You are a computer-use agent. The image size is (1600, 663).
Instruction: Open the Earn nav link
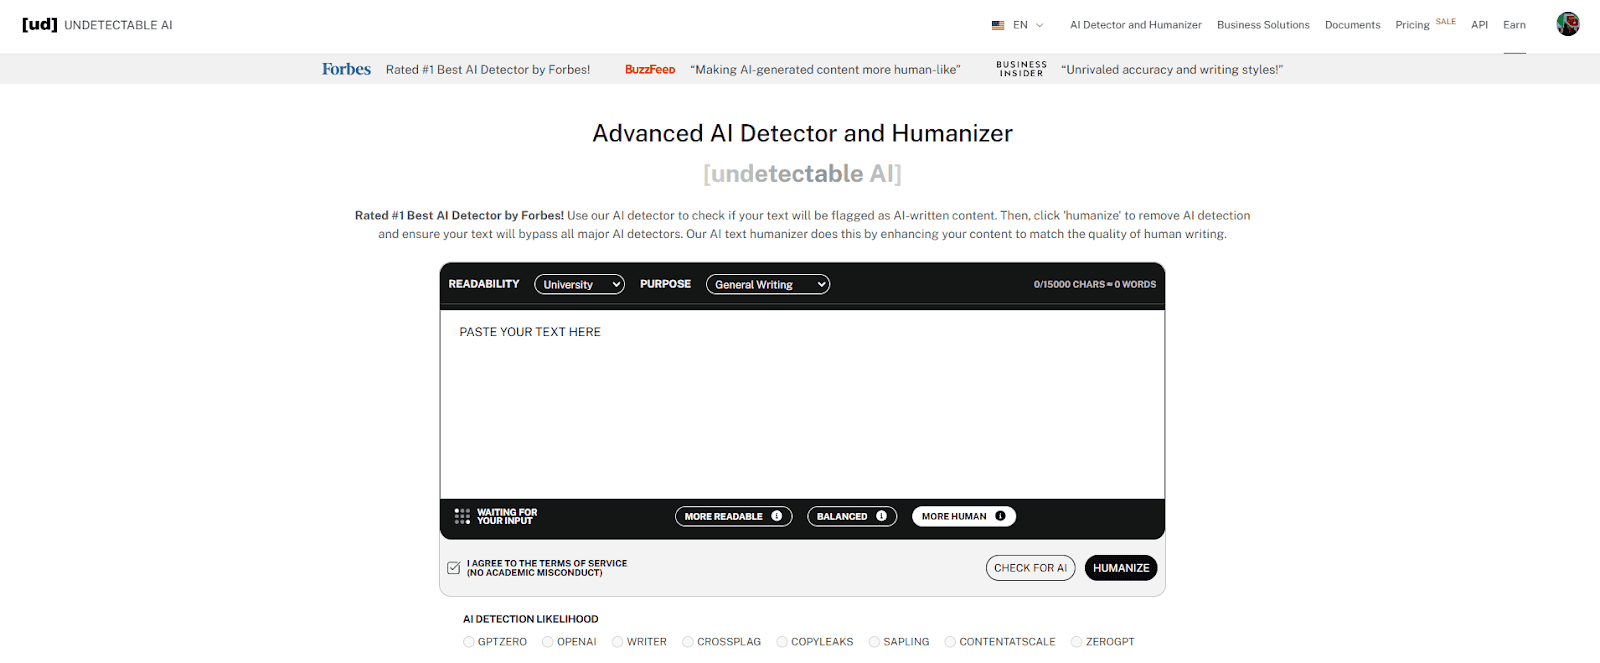coord(1514,25)
